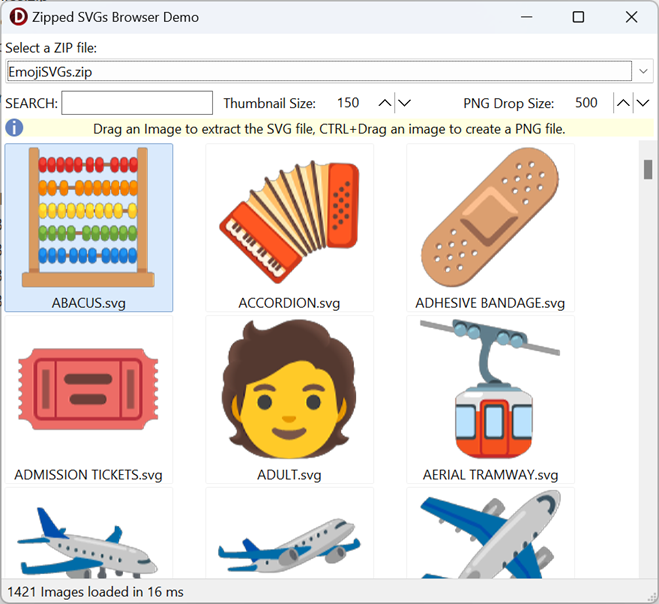Select the airplane thumbnail under AERIAL TRAMWAY
Image resolution: width=659 pixels, height=604 pixels.
point(490,534)
